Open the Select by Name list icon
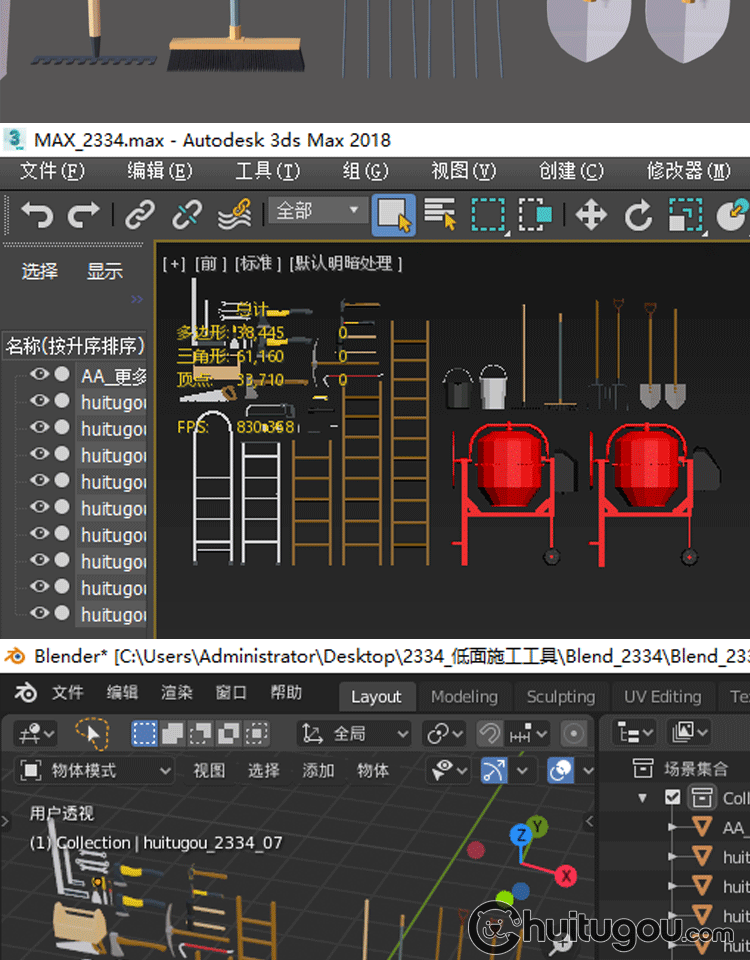This screenshot has height=960, width=750. 440,214
